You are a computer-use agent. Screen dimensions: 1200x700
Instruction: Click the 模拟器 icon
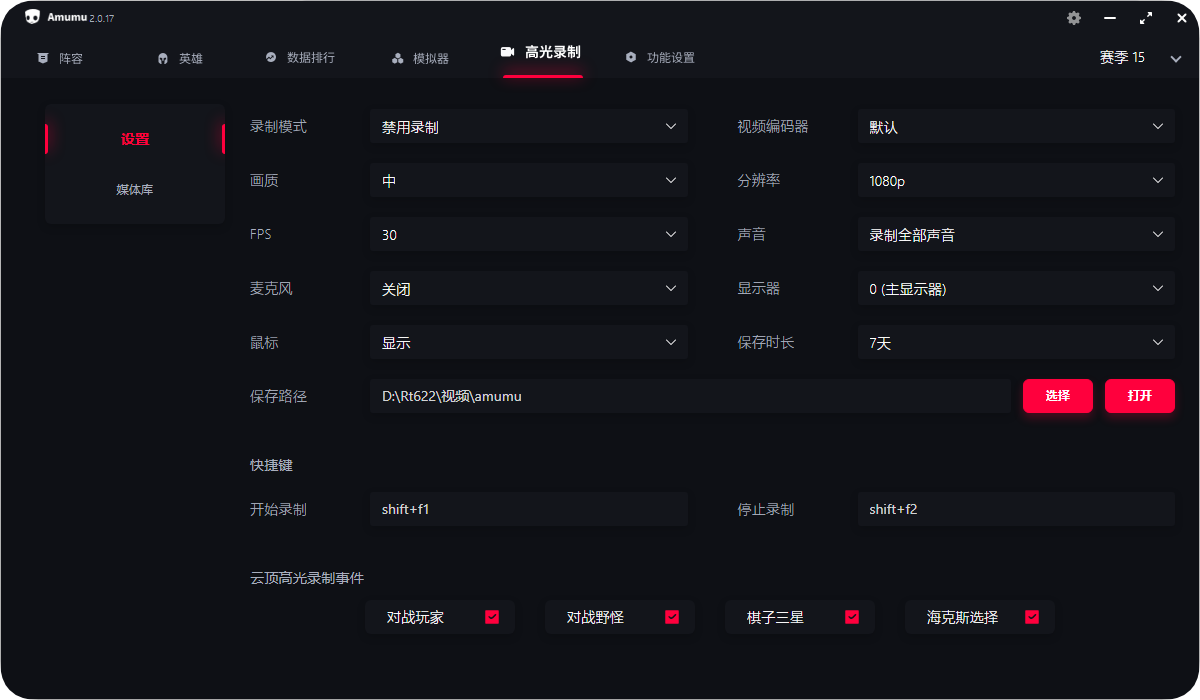coord(397,58)
